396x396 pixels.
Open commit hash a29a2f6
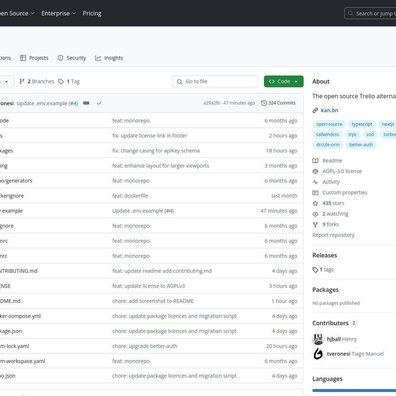pyautogui.click(x=212, y=103)
